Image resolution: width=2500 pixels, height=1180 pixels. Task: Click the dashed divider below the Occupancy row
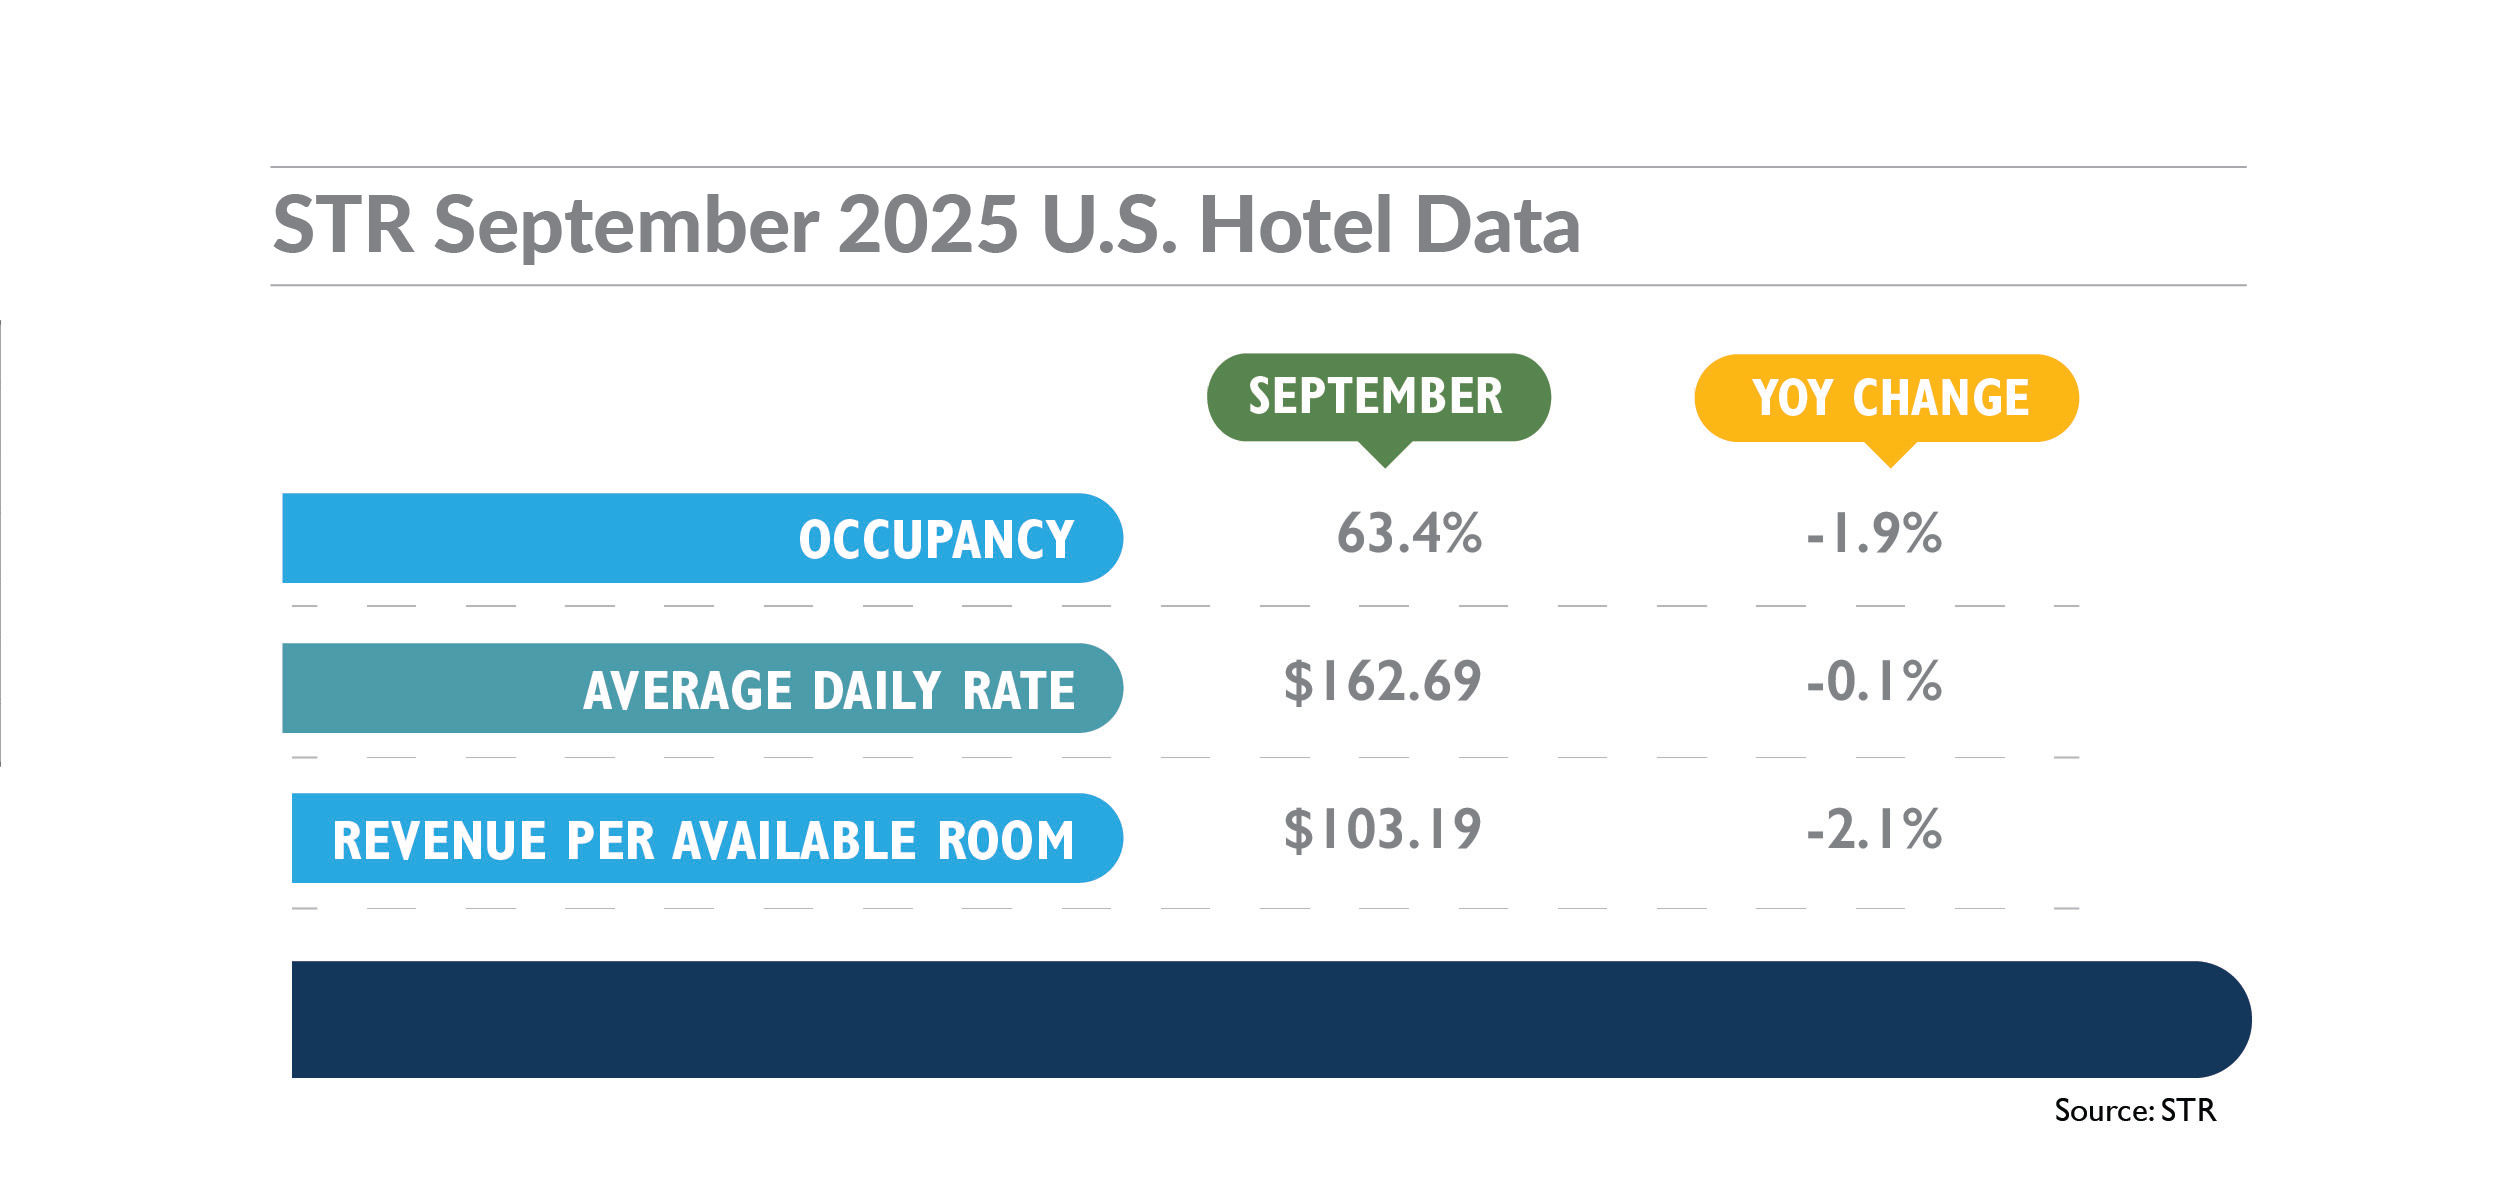coord(1185,606)
